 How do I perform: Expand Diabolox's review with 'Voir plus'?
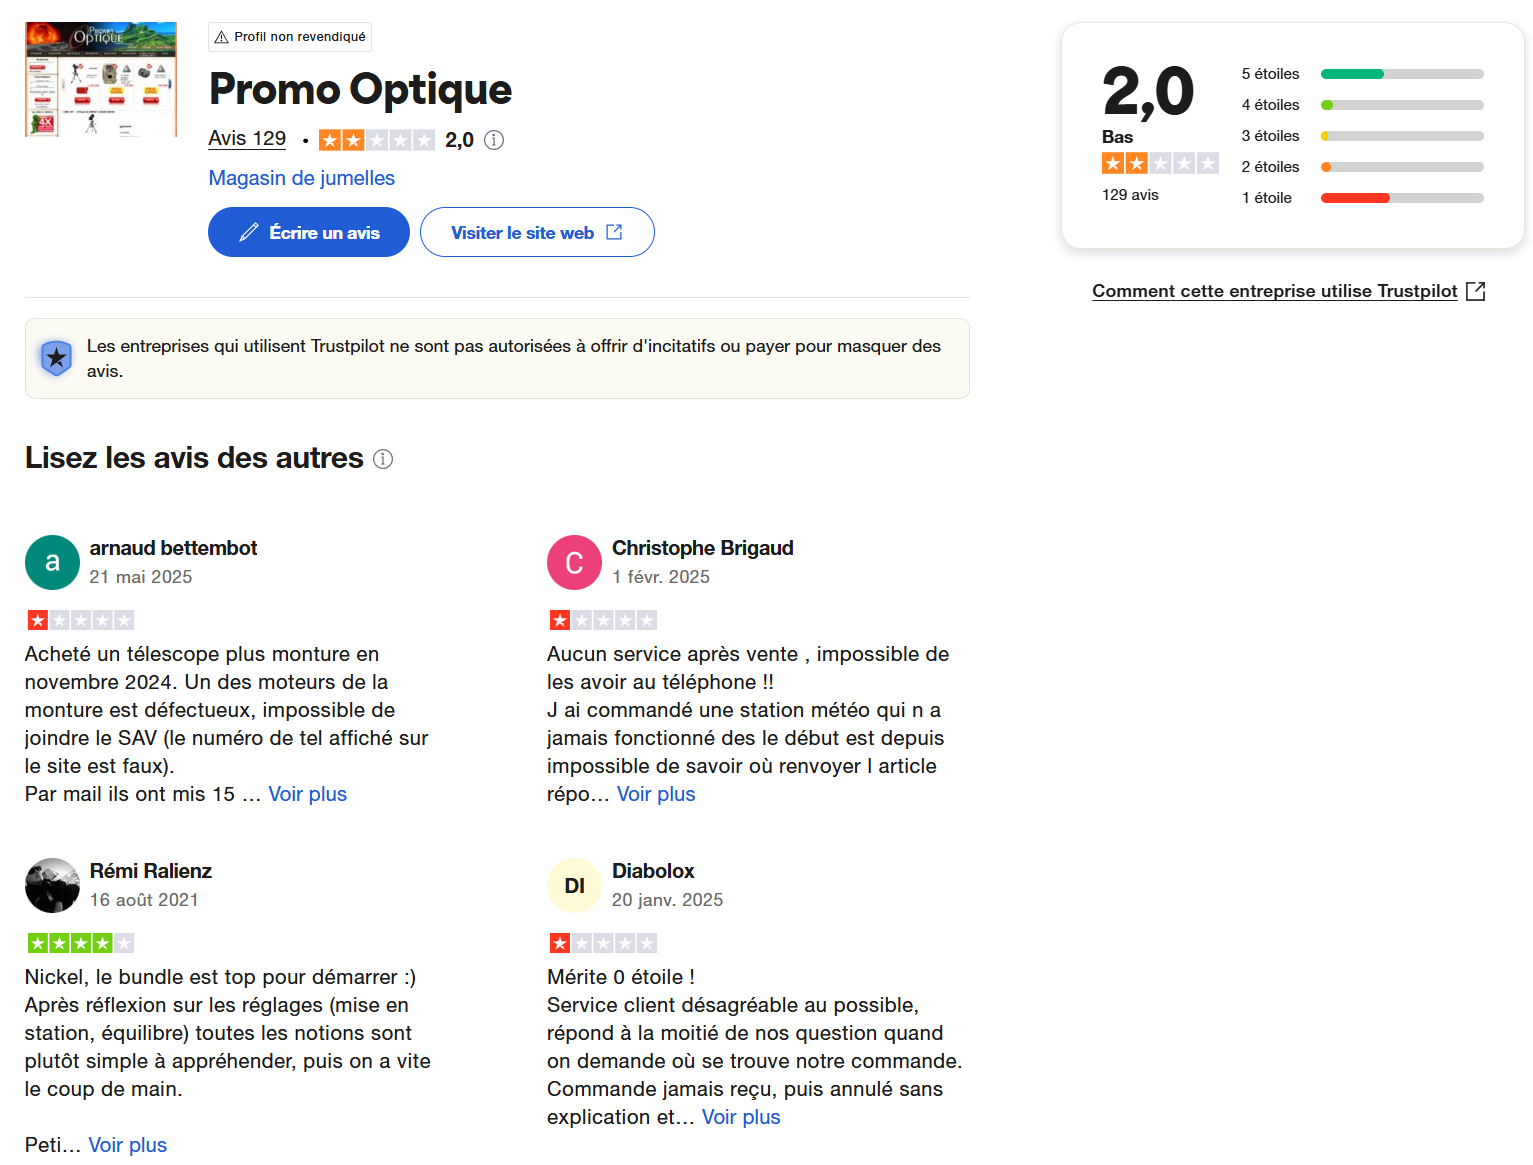click(741, 1117)
